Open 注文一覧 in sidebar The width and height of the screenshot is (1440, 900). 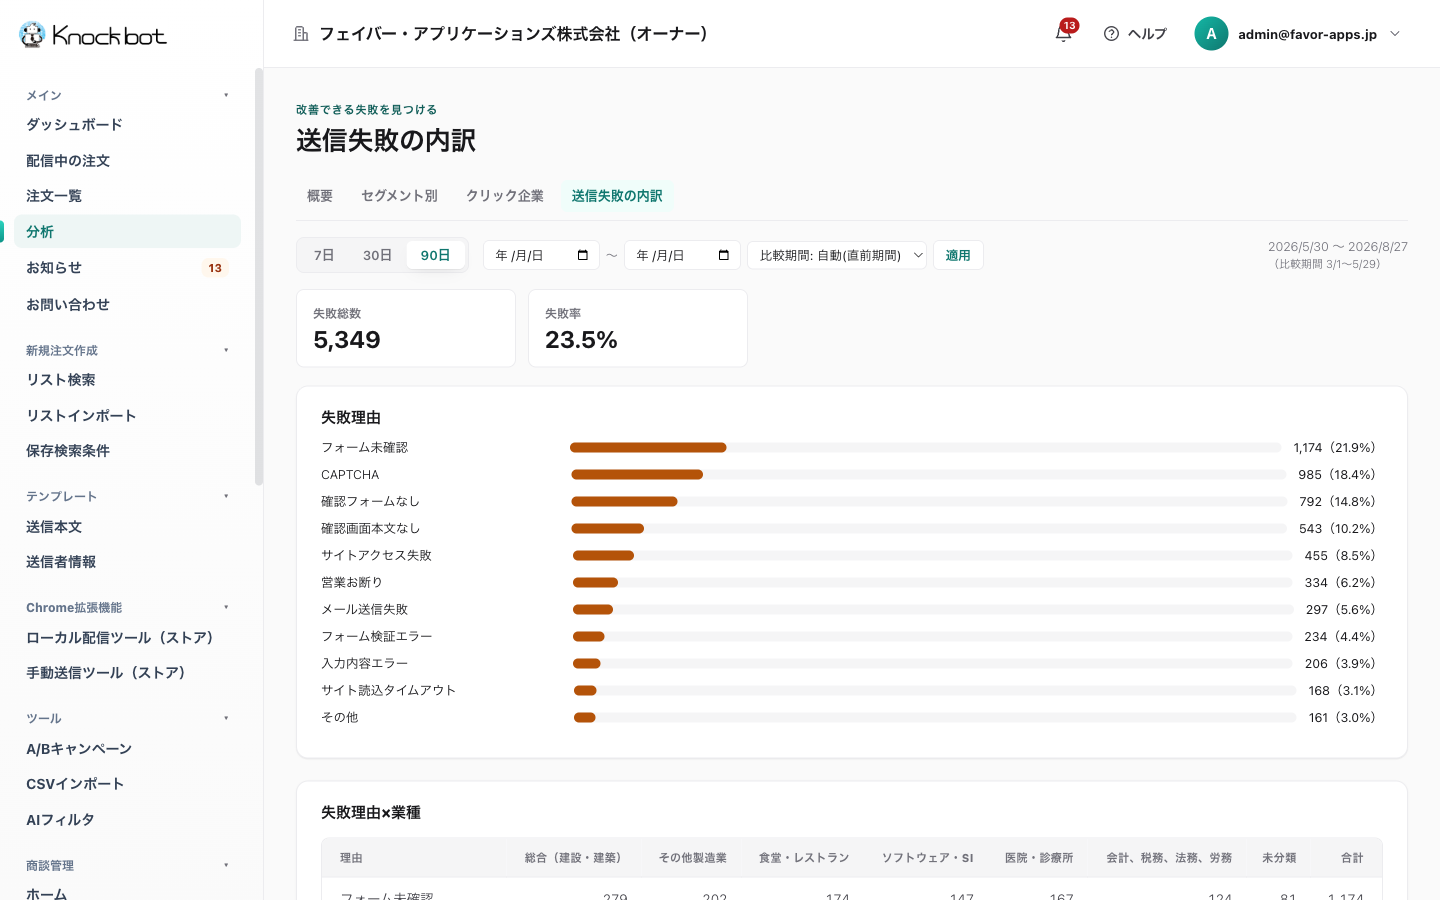click(x=127, y=196)
